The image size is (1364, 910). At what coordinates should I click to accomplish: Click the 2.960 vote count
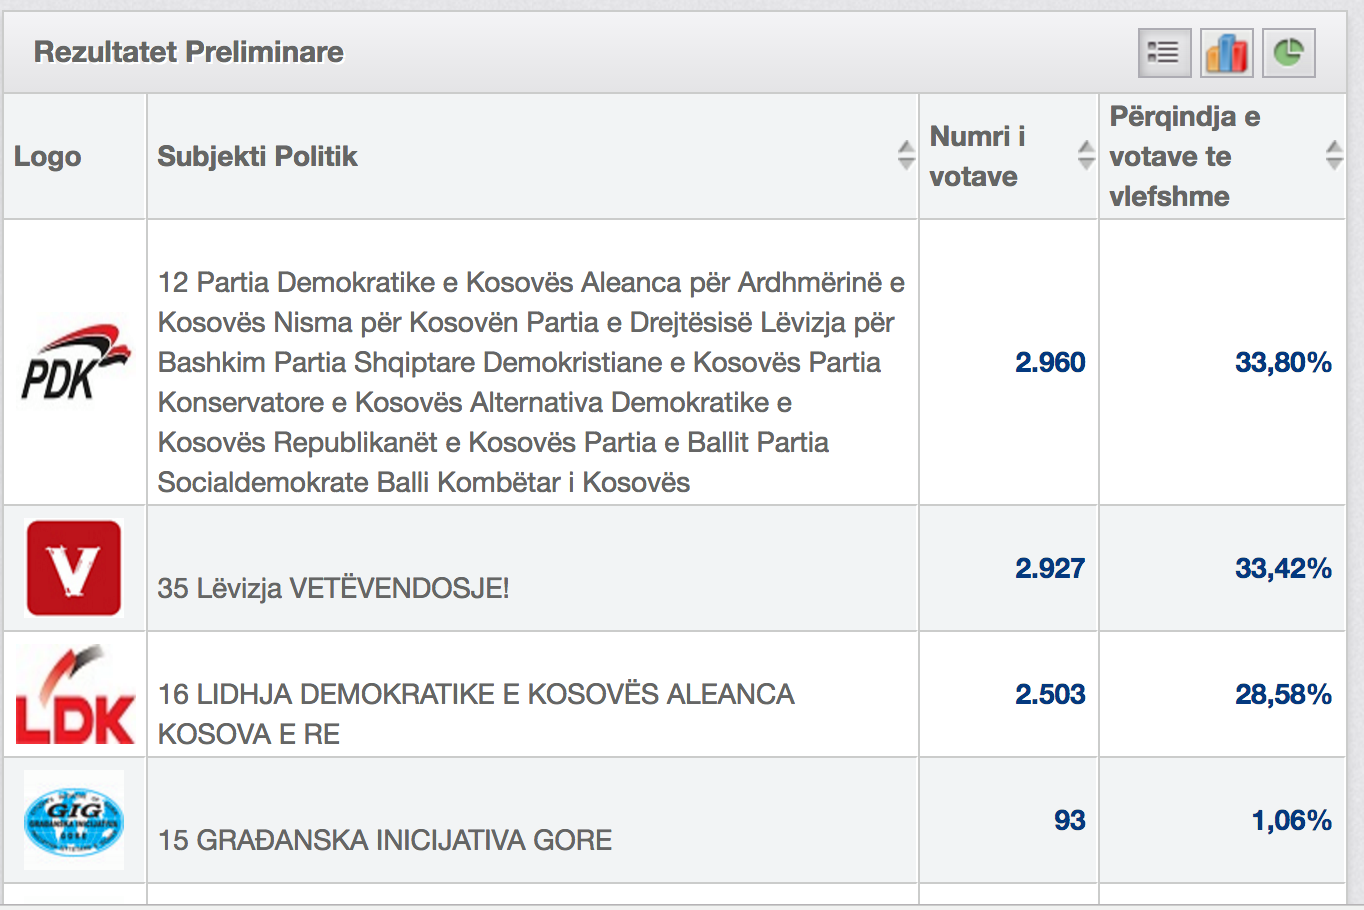coord(1050,362)
